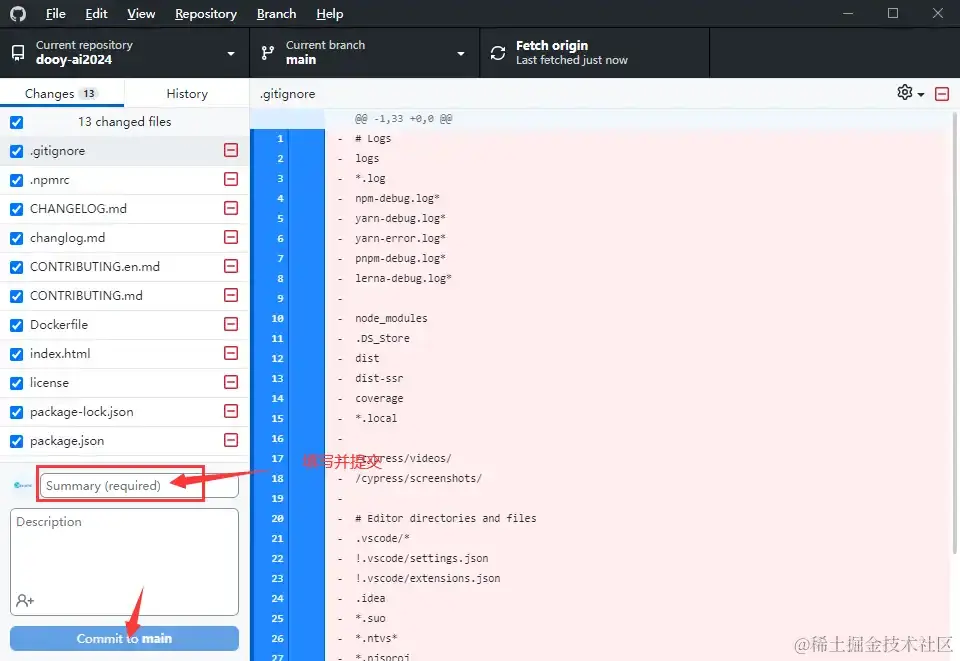Click the Description text area
The image size is (960, 661).
124,561
